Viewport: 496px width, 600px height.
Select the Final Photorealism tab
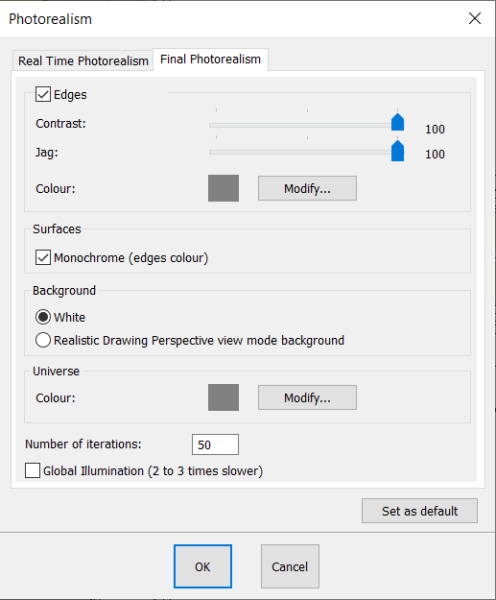[x=210, y=59]
